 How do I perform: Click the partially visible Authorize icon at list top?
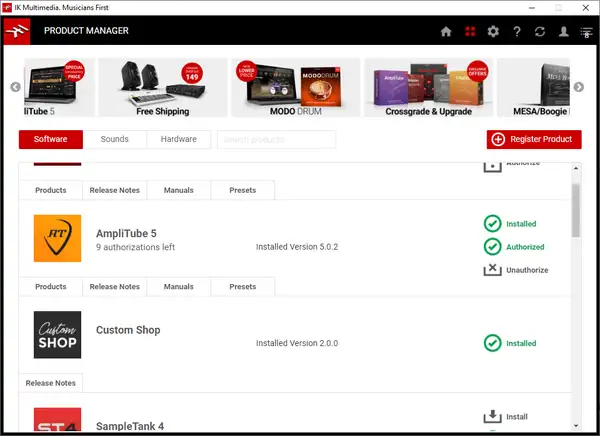coord(492,167)
